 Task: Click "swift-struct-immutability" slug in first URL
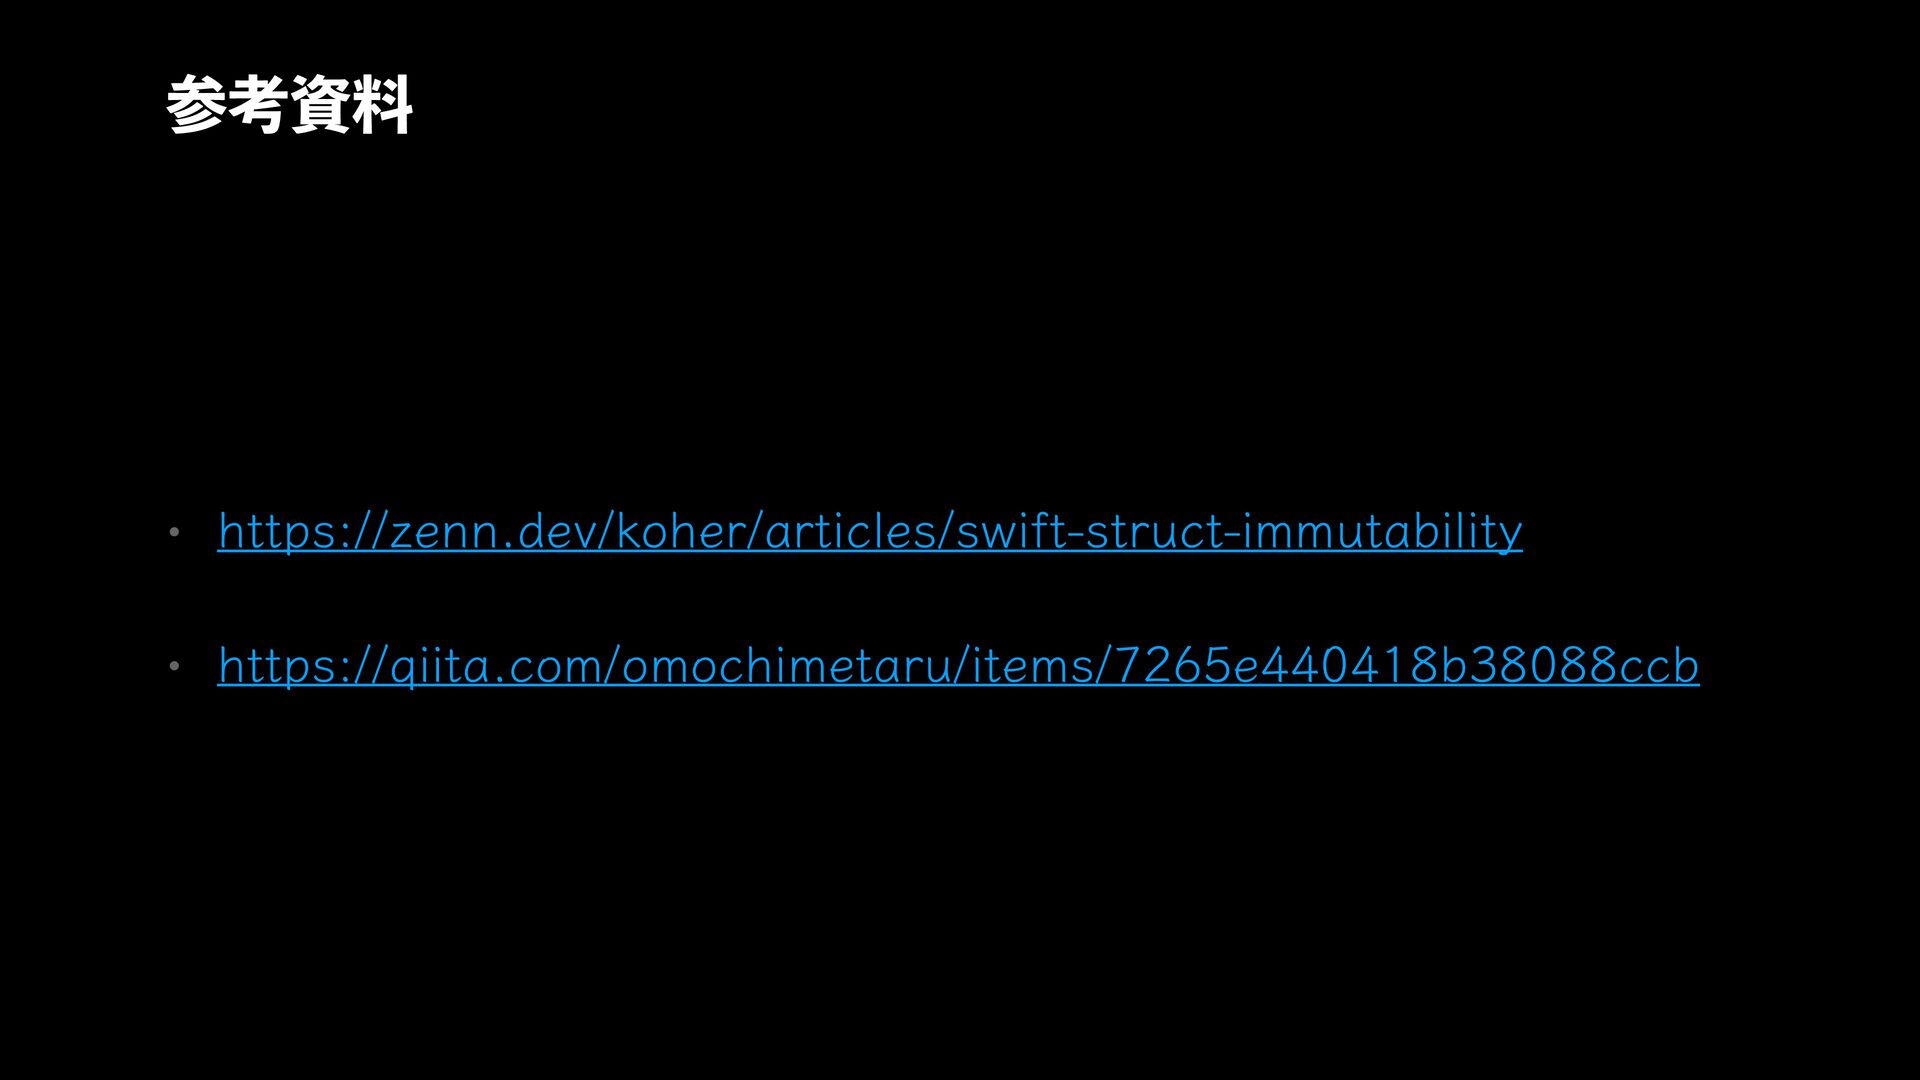tap(1240, 532)
